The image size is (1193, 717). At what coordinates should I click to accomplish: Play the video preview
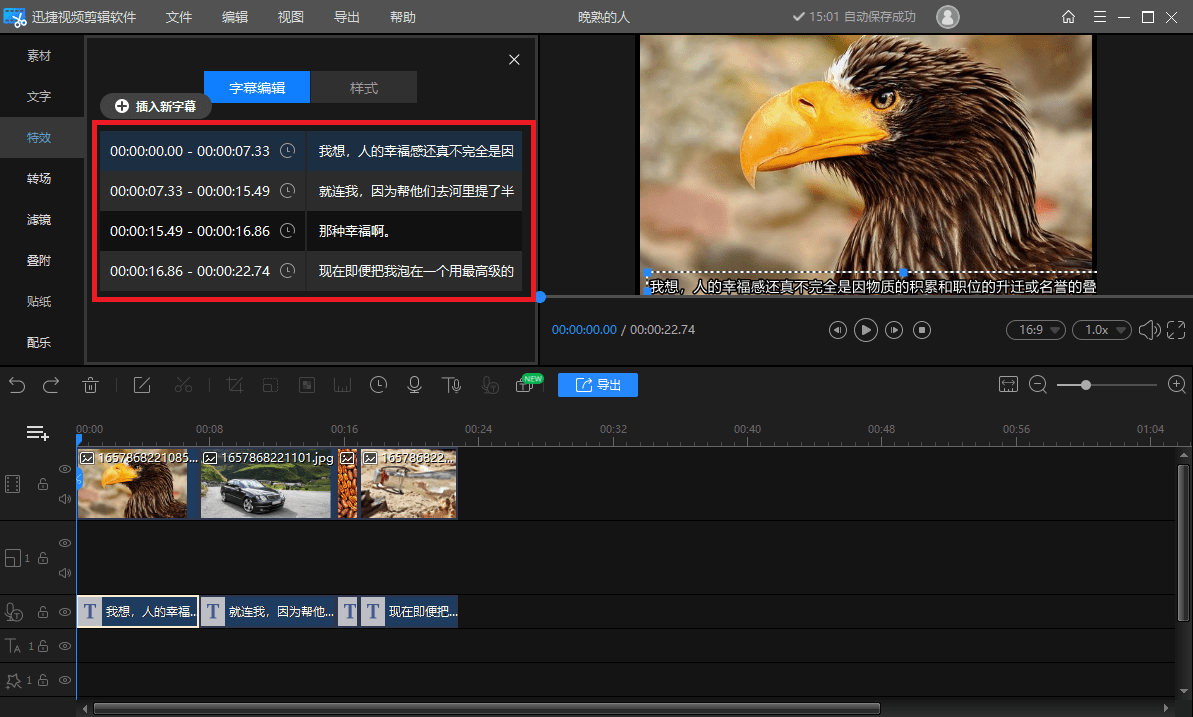[x=865, y=330]
